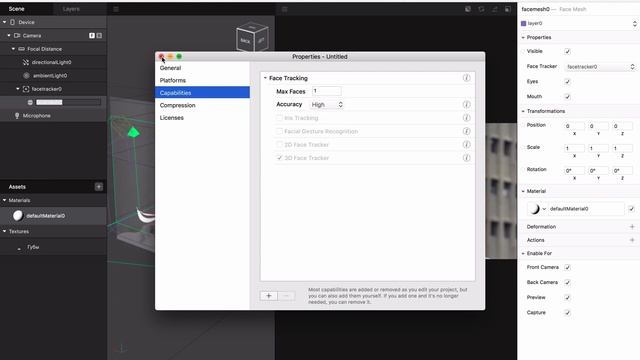Collapse the Enable For section
Viewport: 640px width, 360px height.
[523, 253]
